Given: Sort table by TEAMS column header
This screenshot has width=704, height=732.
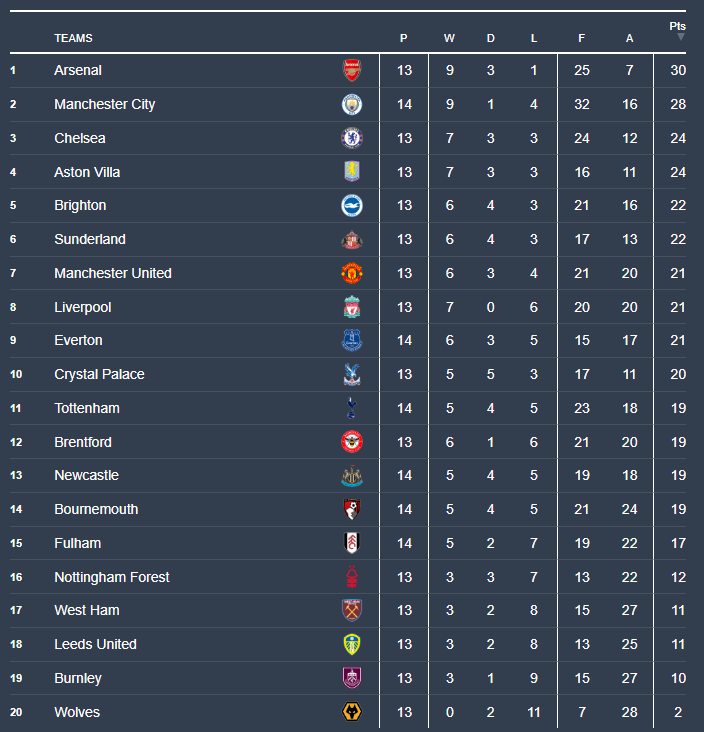Looking at the screenshot, I should 73,39.
